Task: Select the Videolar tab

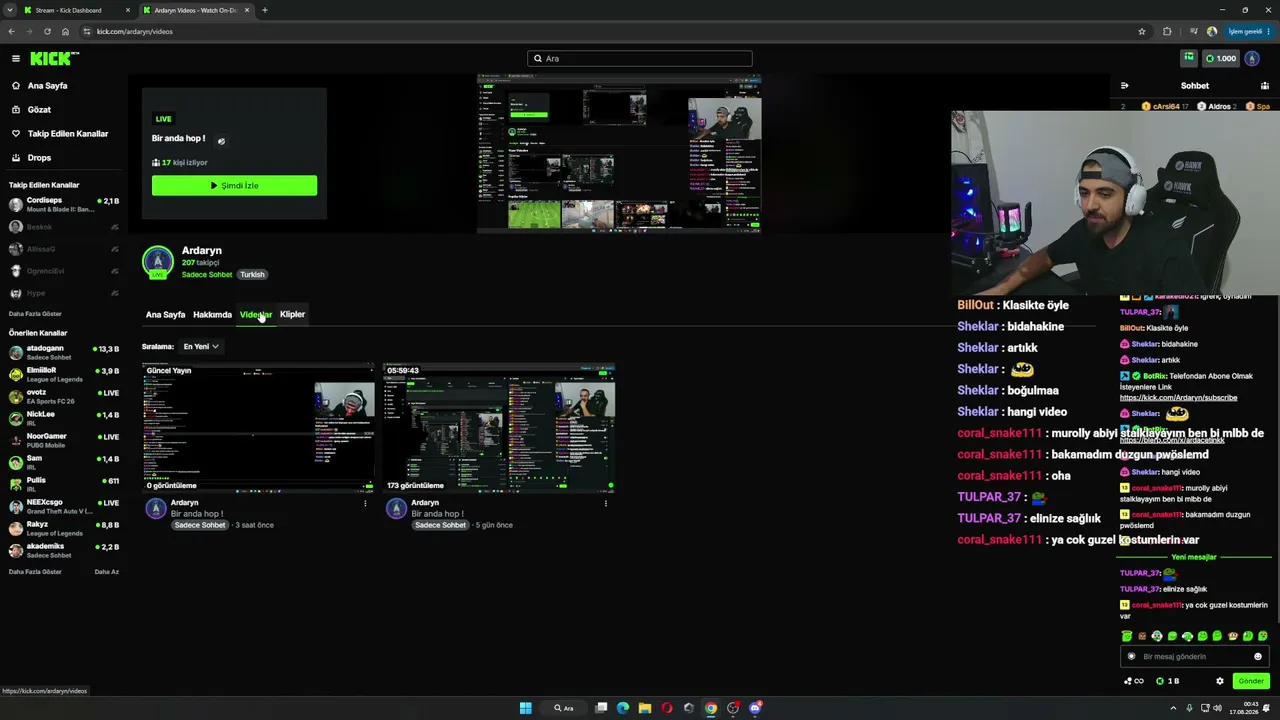Action: click(x=255, y=315)
